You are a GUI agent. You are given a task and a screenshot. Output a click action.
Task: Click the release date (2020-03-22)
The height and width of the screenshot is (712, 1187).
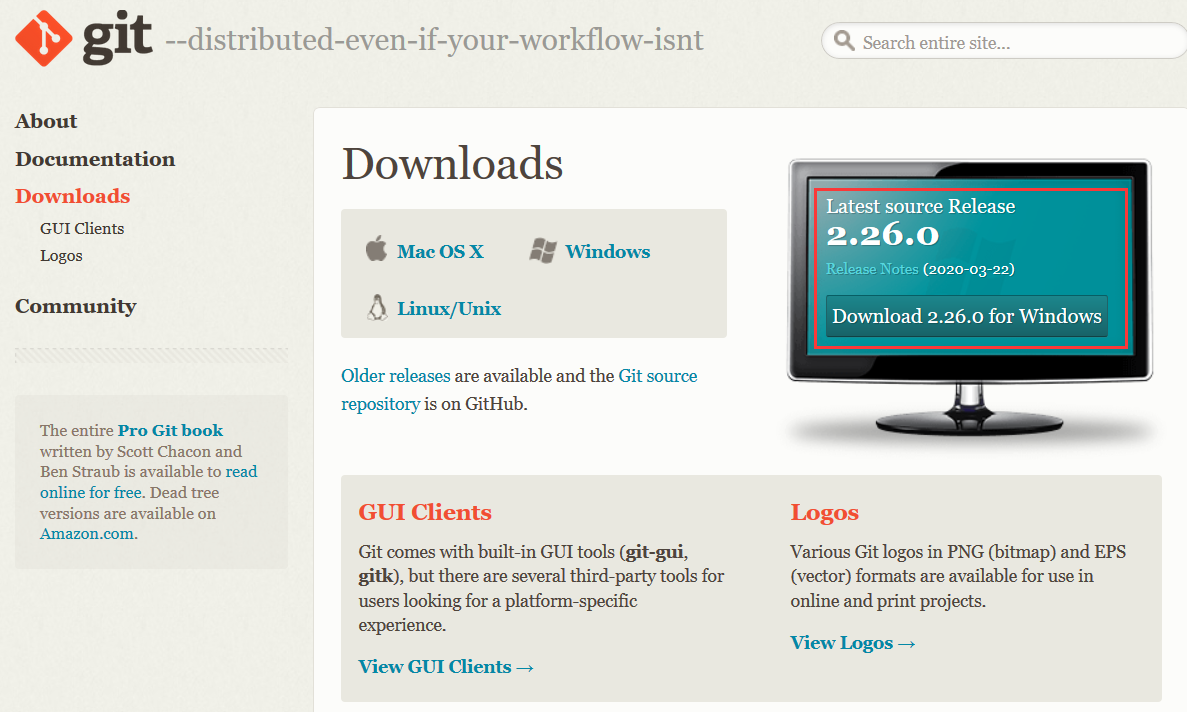(x=968, y=269)
